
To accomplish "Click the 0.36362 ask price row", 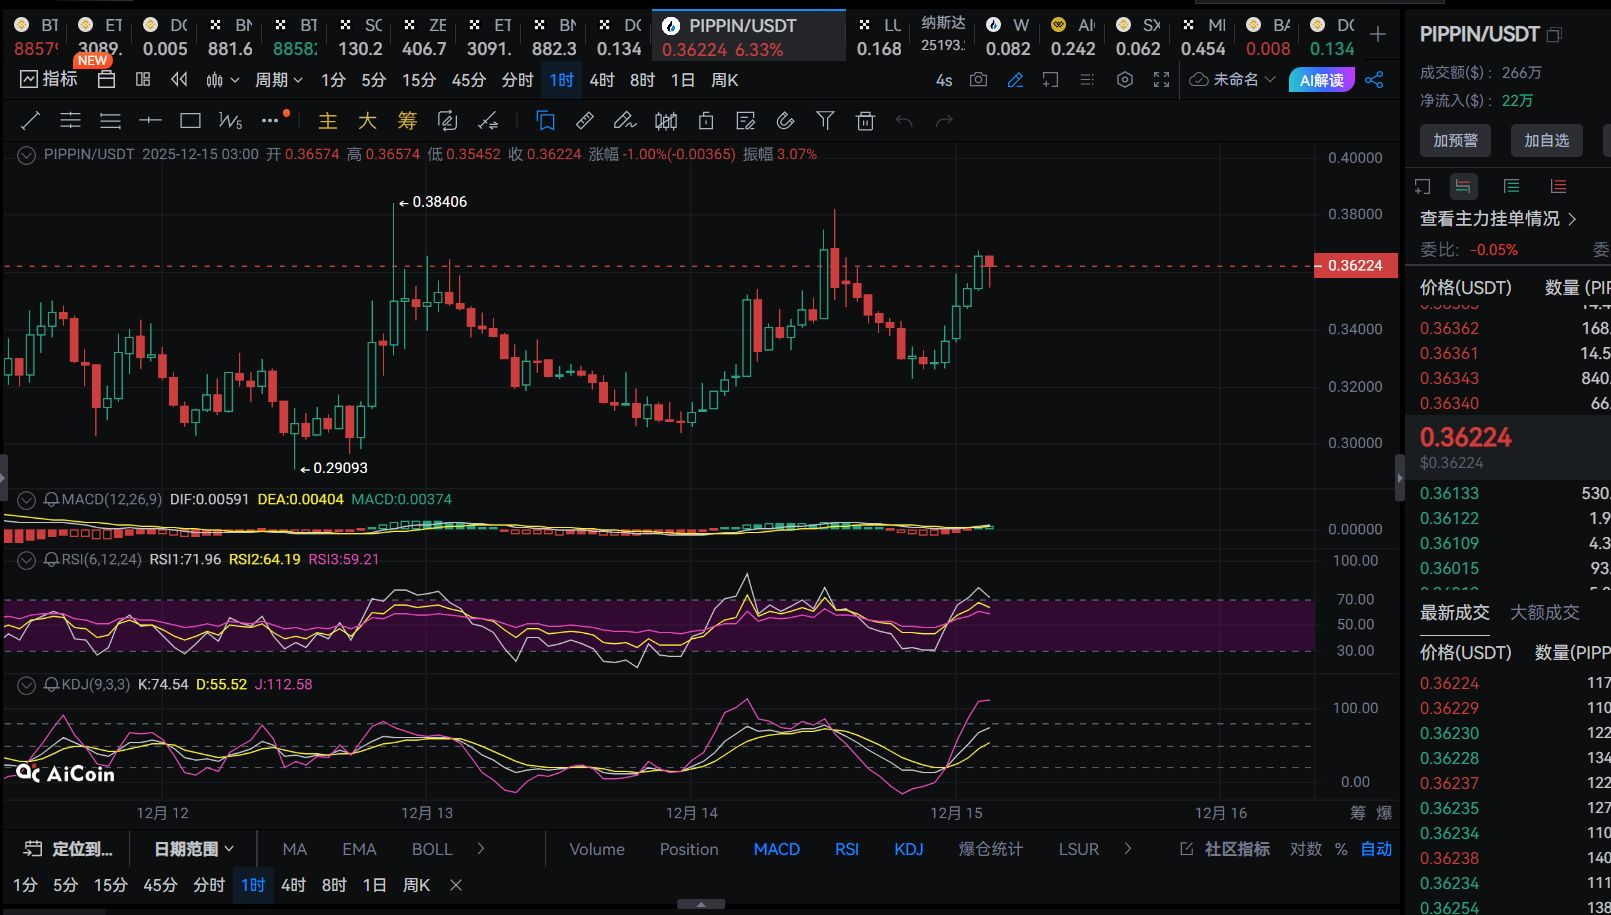I will (1449, 328).
